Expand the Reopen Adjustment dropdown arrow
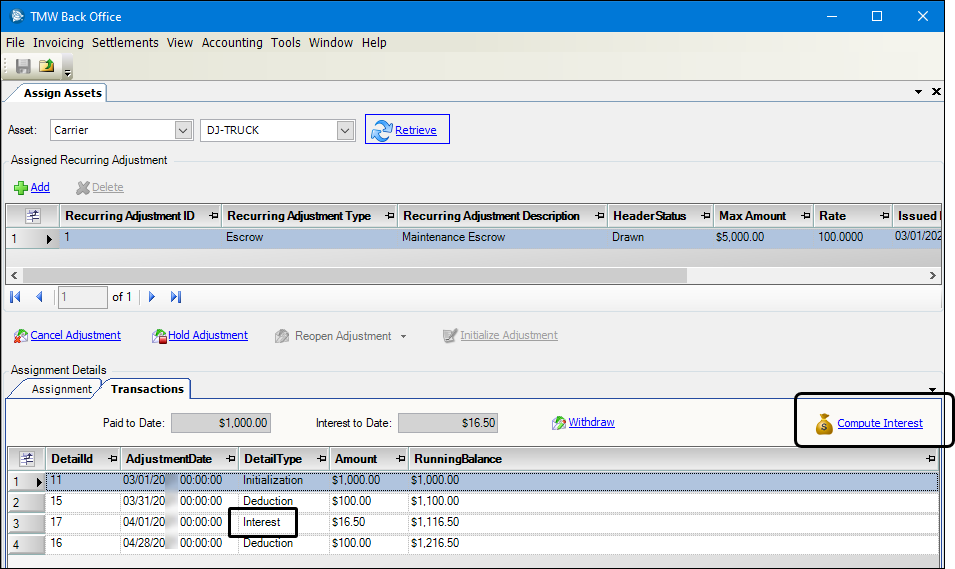Image resolution: width=955 pixels, height=569 pixels. point(404,337)
